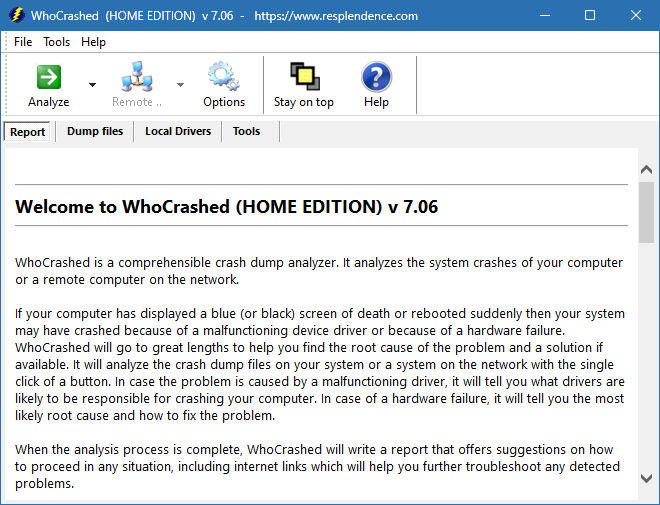Close the WhoCrashed window
Viewport: 660px width, 505px height.
click(x=636, y=16)
